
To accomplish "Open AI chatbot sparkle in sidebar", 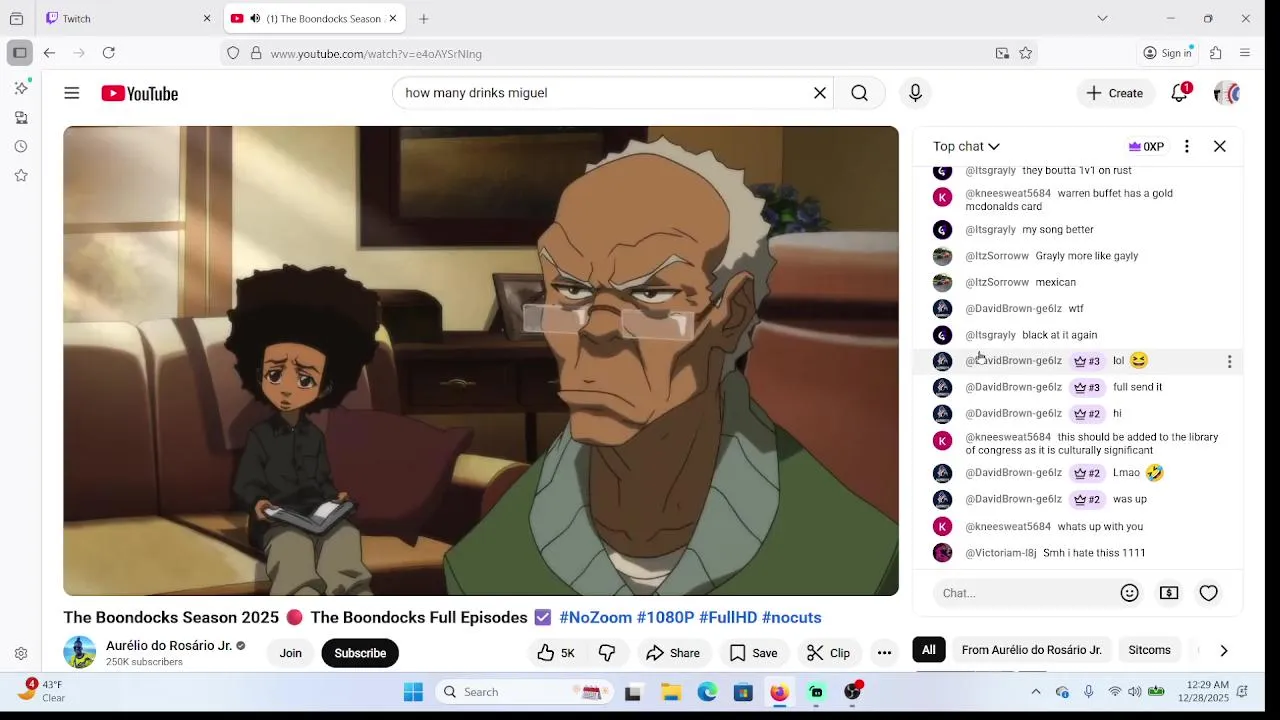I will (x=21, y=88).
